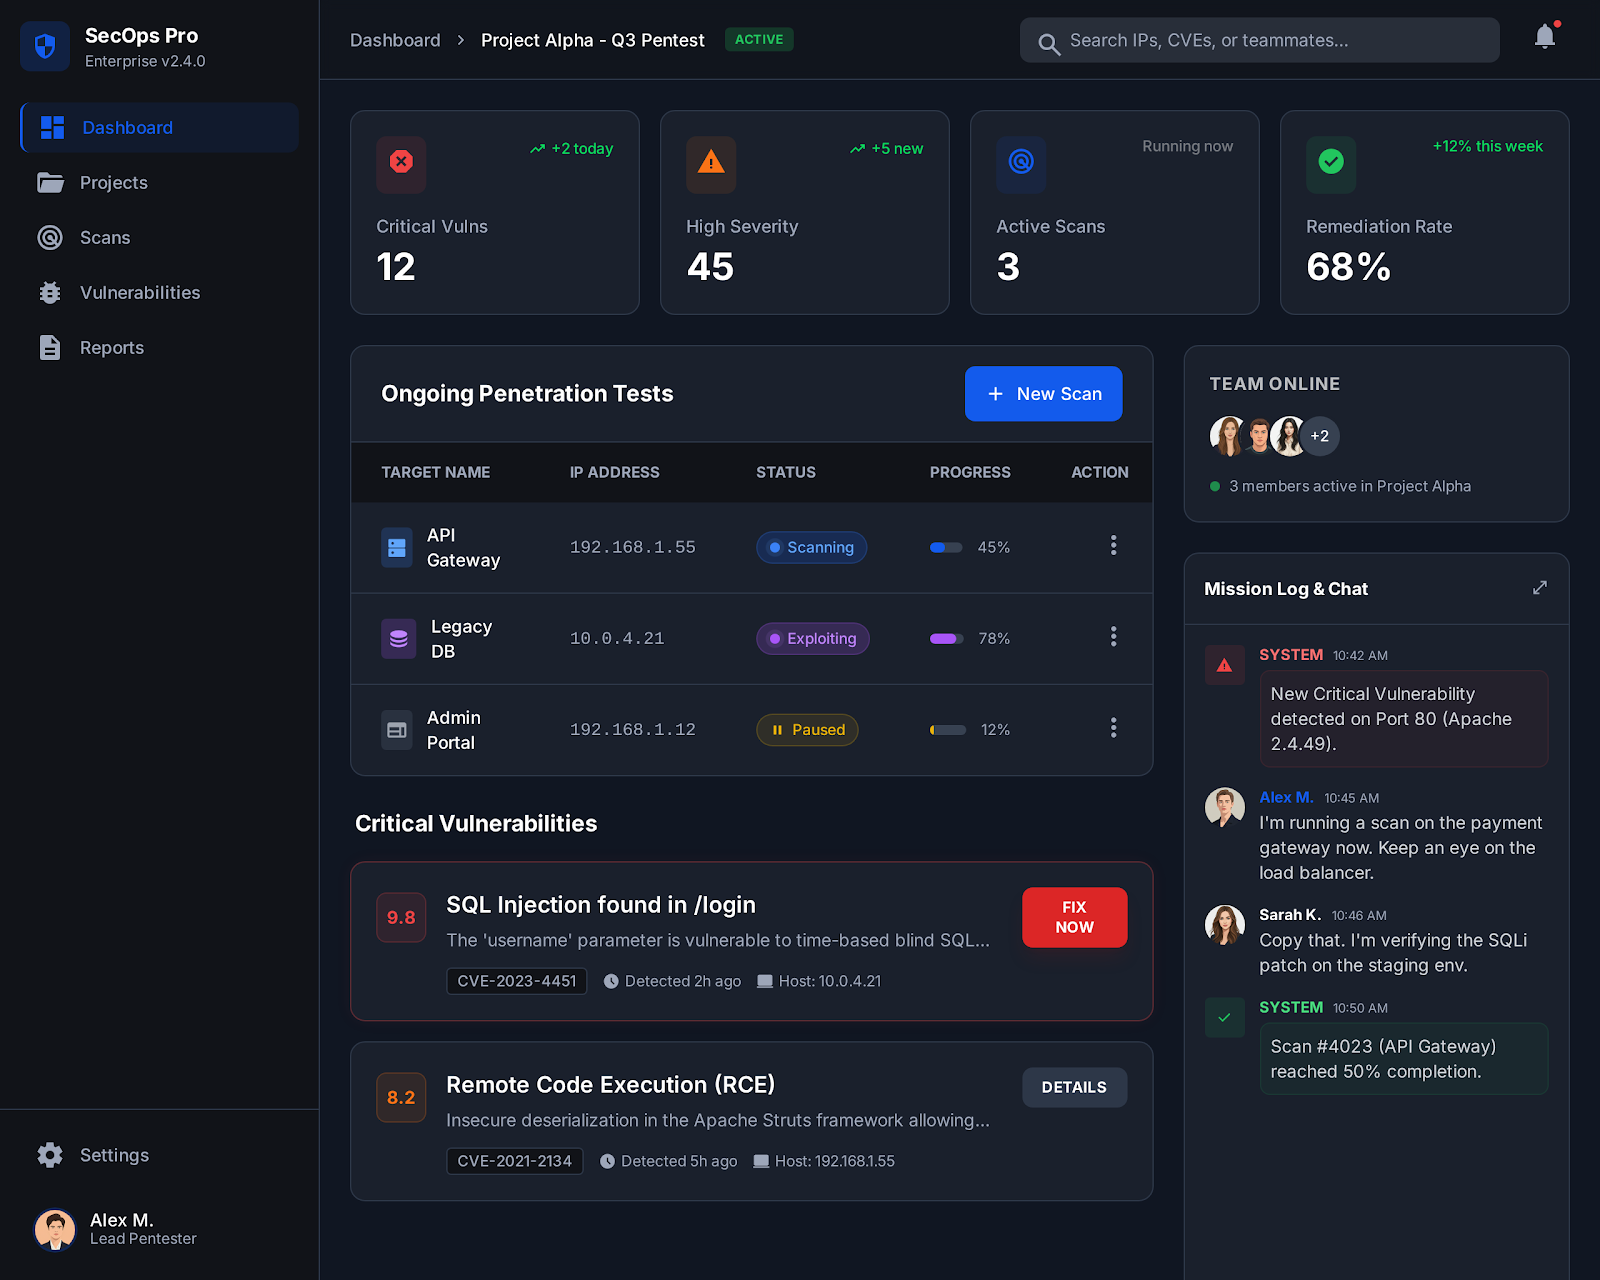The height and width of the screenshot is (1280, 1600).
Task: Expand the Mission Log & Chat panel
Action: pyautogui.click(x=1538, y=588)
